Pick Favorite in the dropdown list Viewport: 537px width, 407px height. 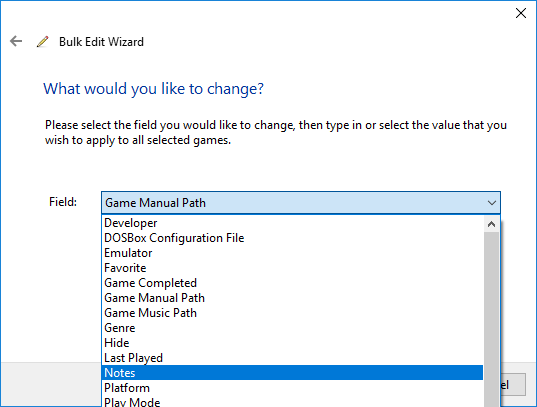pos(292,268)
